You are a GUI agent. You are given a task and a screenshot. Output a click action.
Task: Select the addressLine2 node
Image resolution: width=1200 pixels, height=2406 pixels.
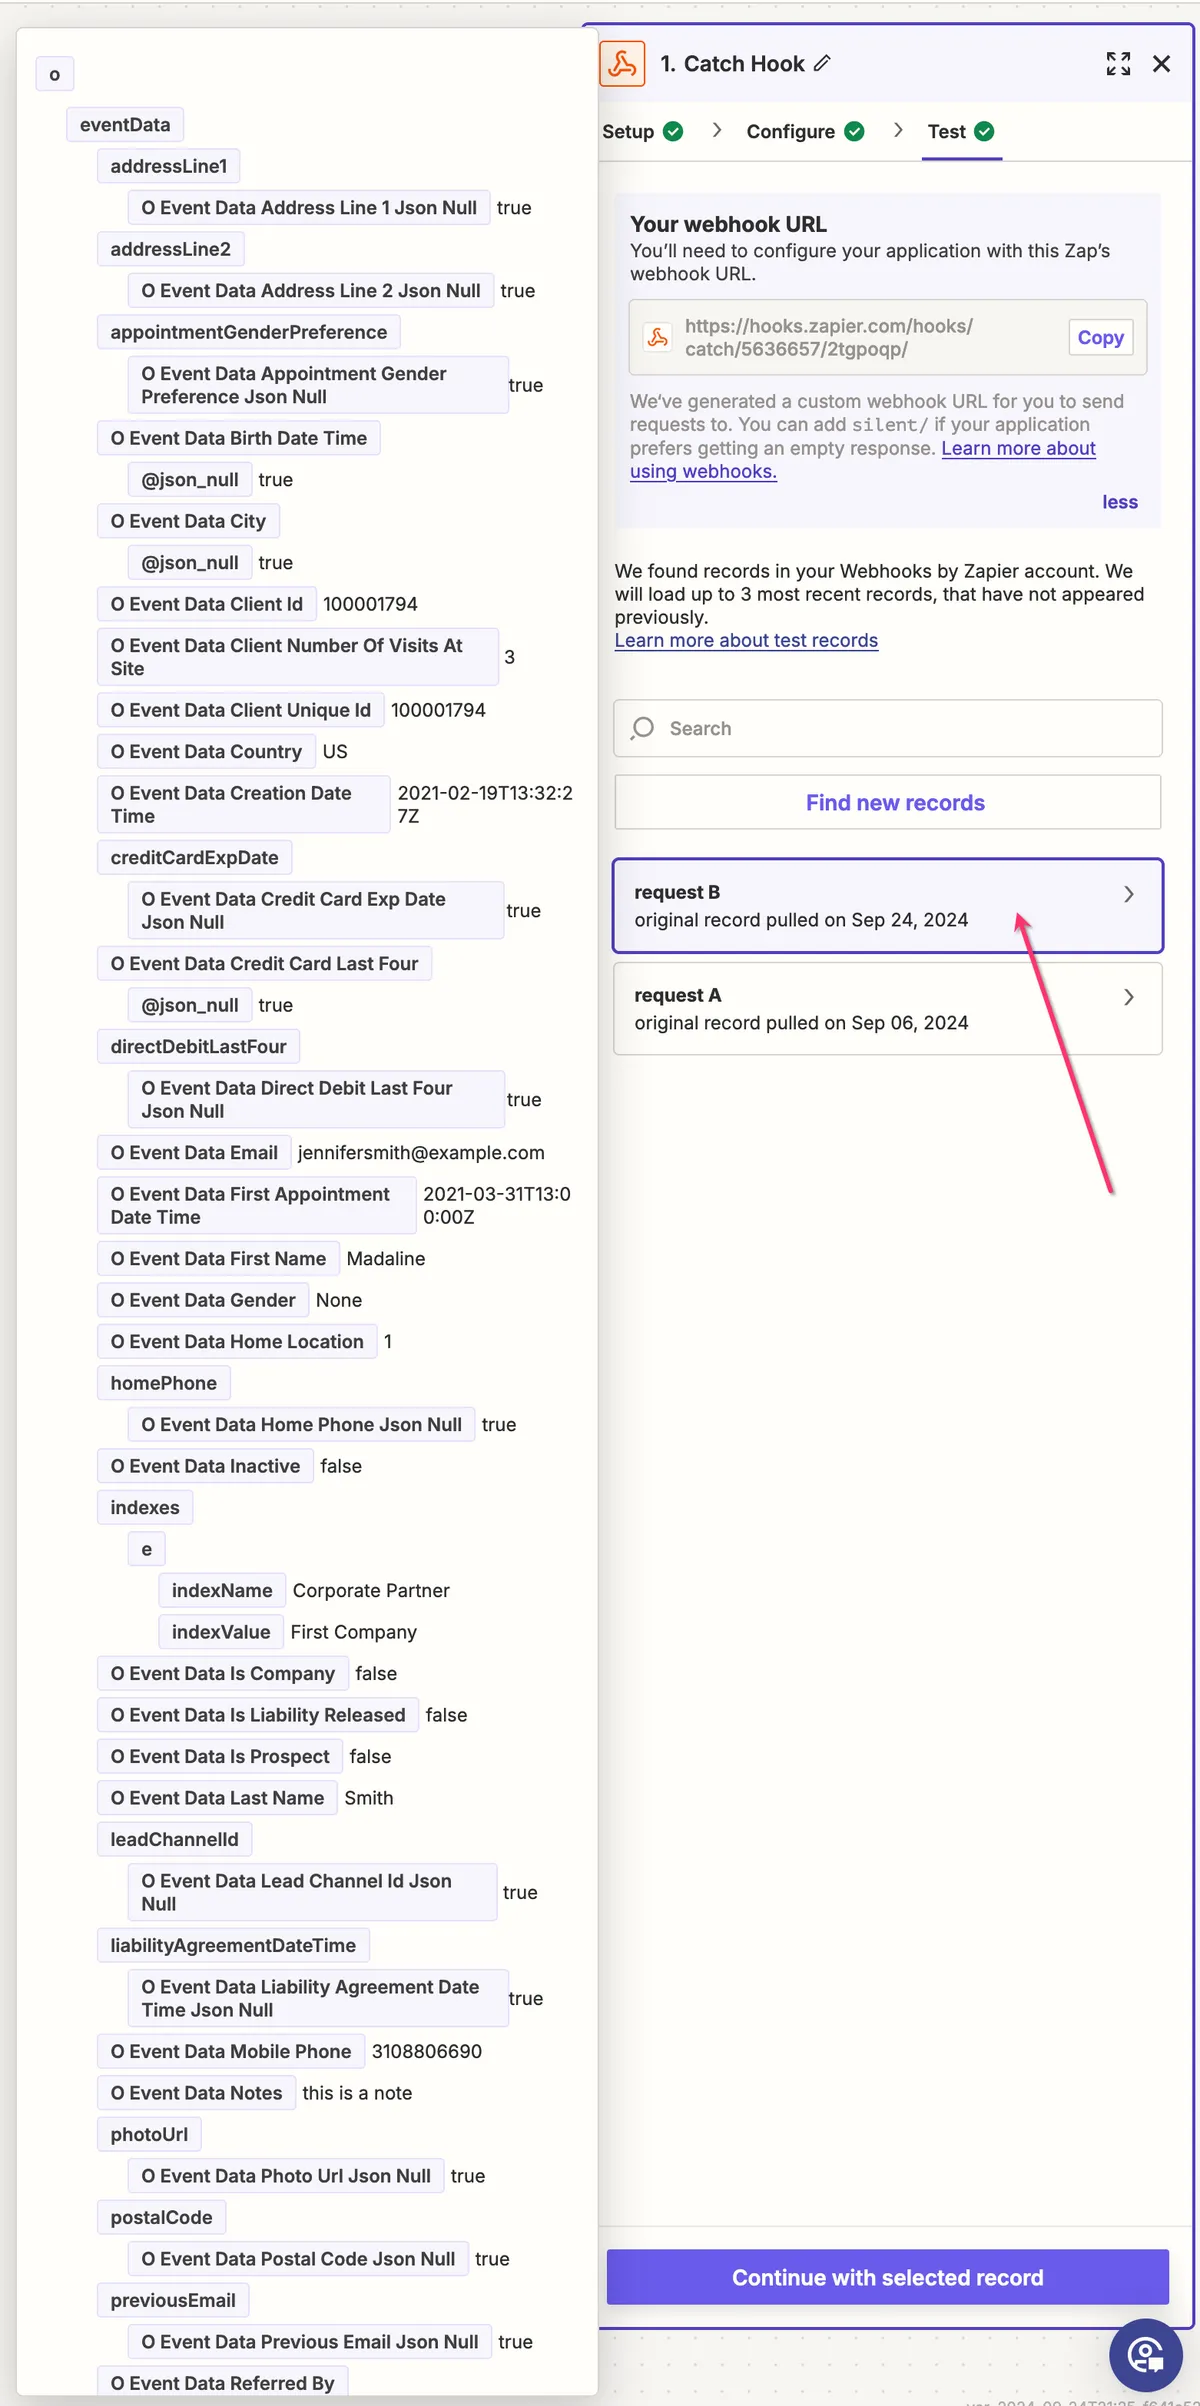click(x=171, y=249)
